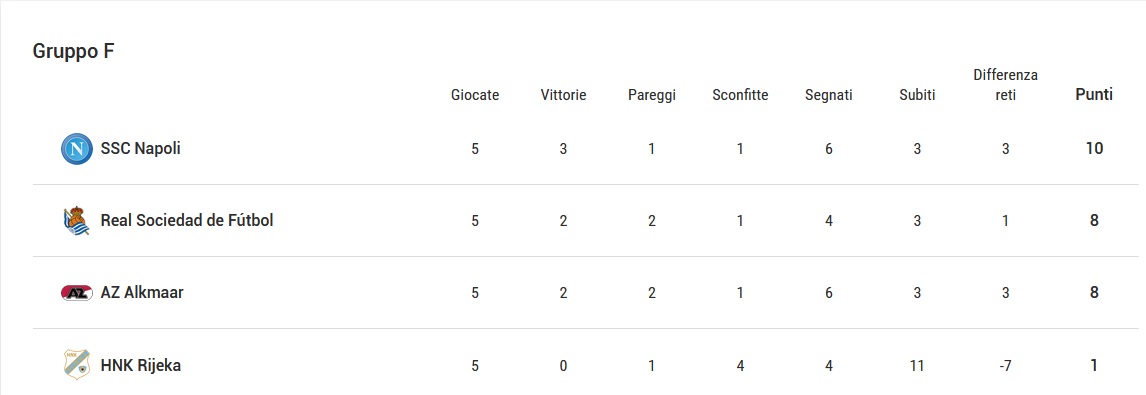1146x395 pixels.
Task: Click Rijeka's -7 goal difference
Action: pos(1006,365)
